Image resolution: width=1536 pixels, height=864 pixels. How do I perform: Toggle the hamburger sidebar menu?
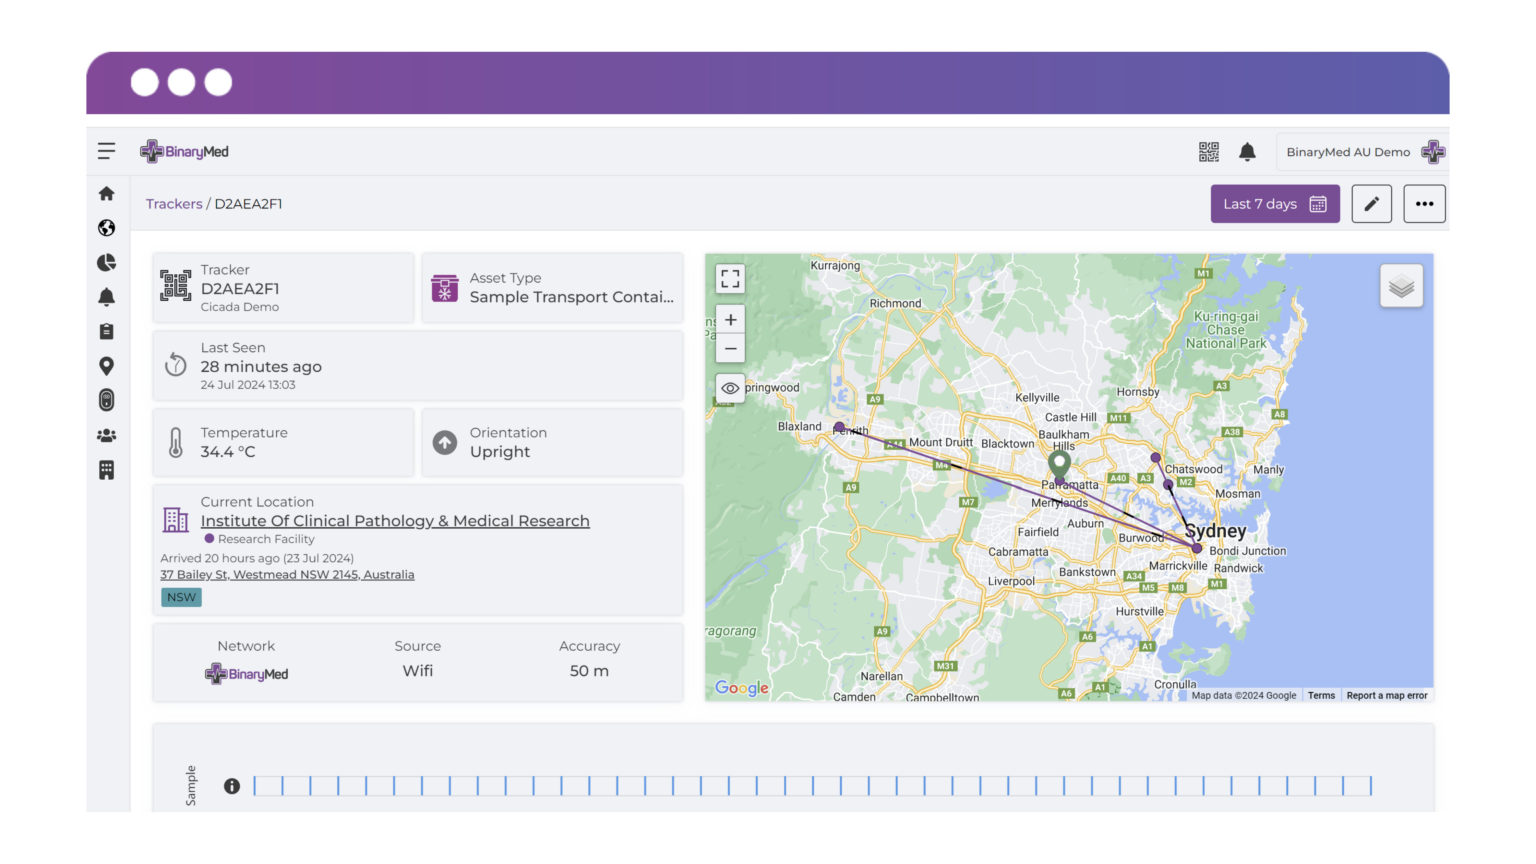tap(106, 151)
